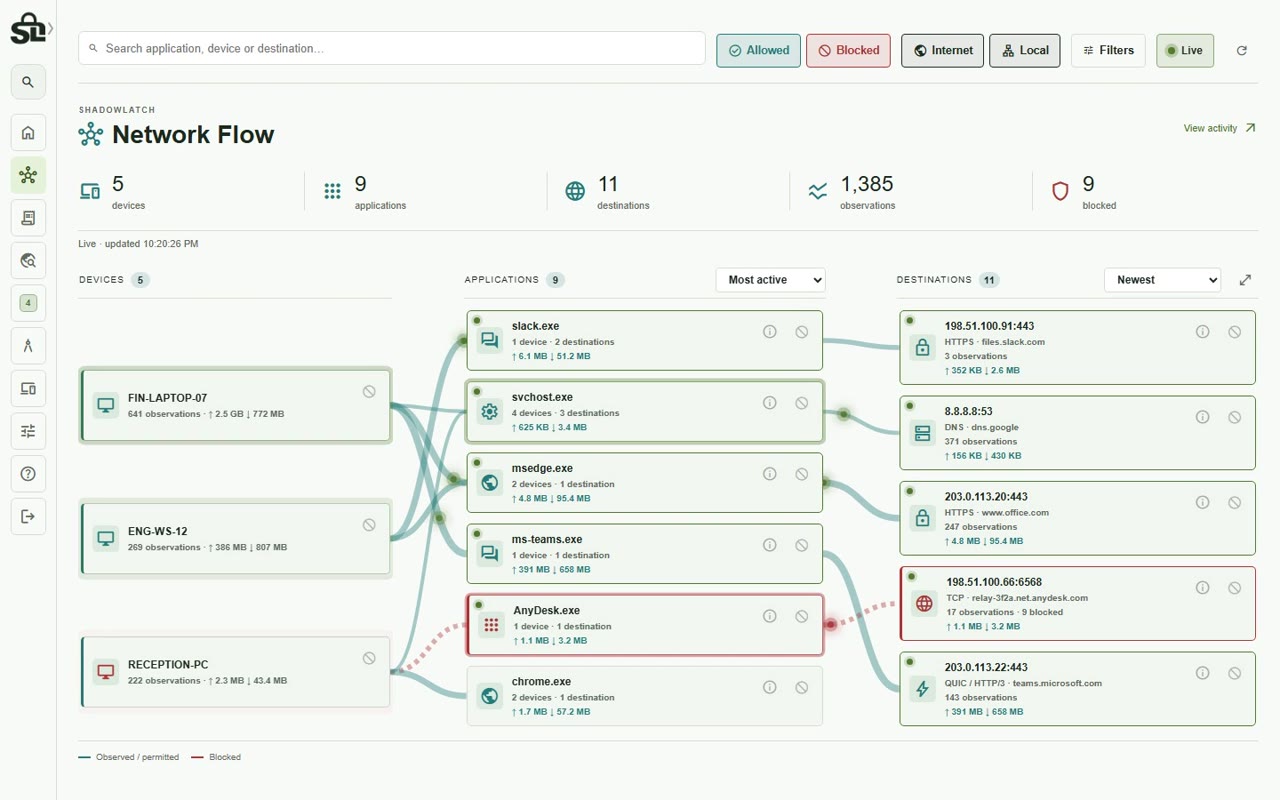Click the sidebar Home icon
This screenshot has width=1280, height=800.
pos(28,132)
